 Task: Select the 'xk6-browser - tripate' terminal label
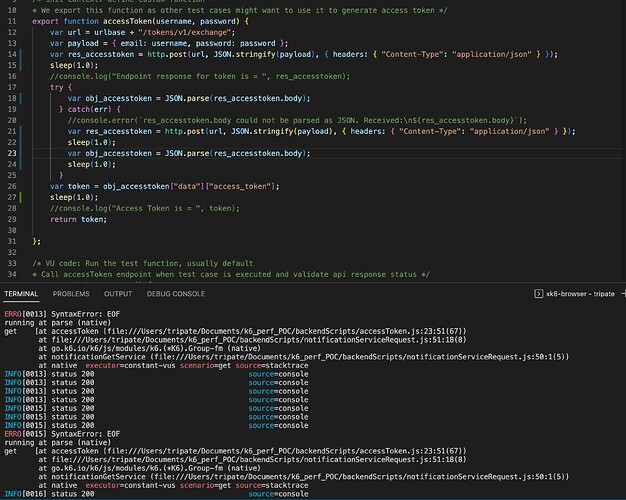click(580, 294)
